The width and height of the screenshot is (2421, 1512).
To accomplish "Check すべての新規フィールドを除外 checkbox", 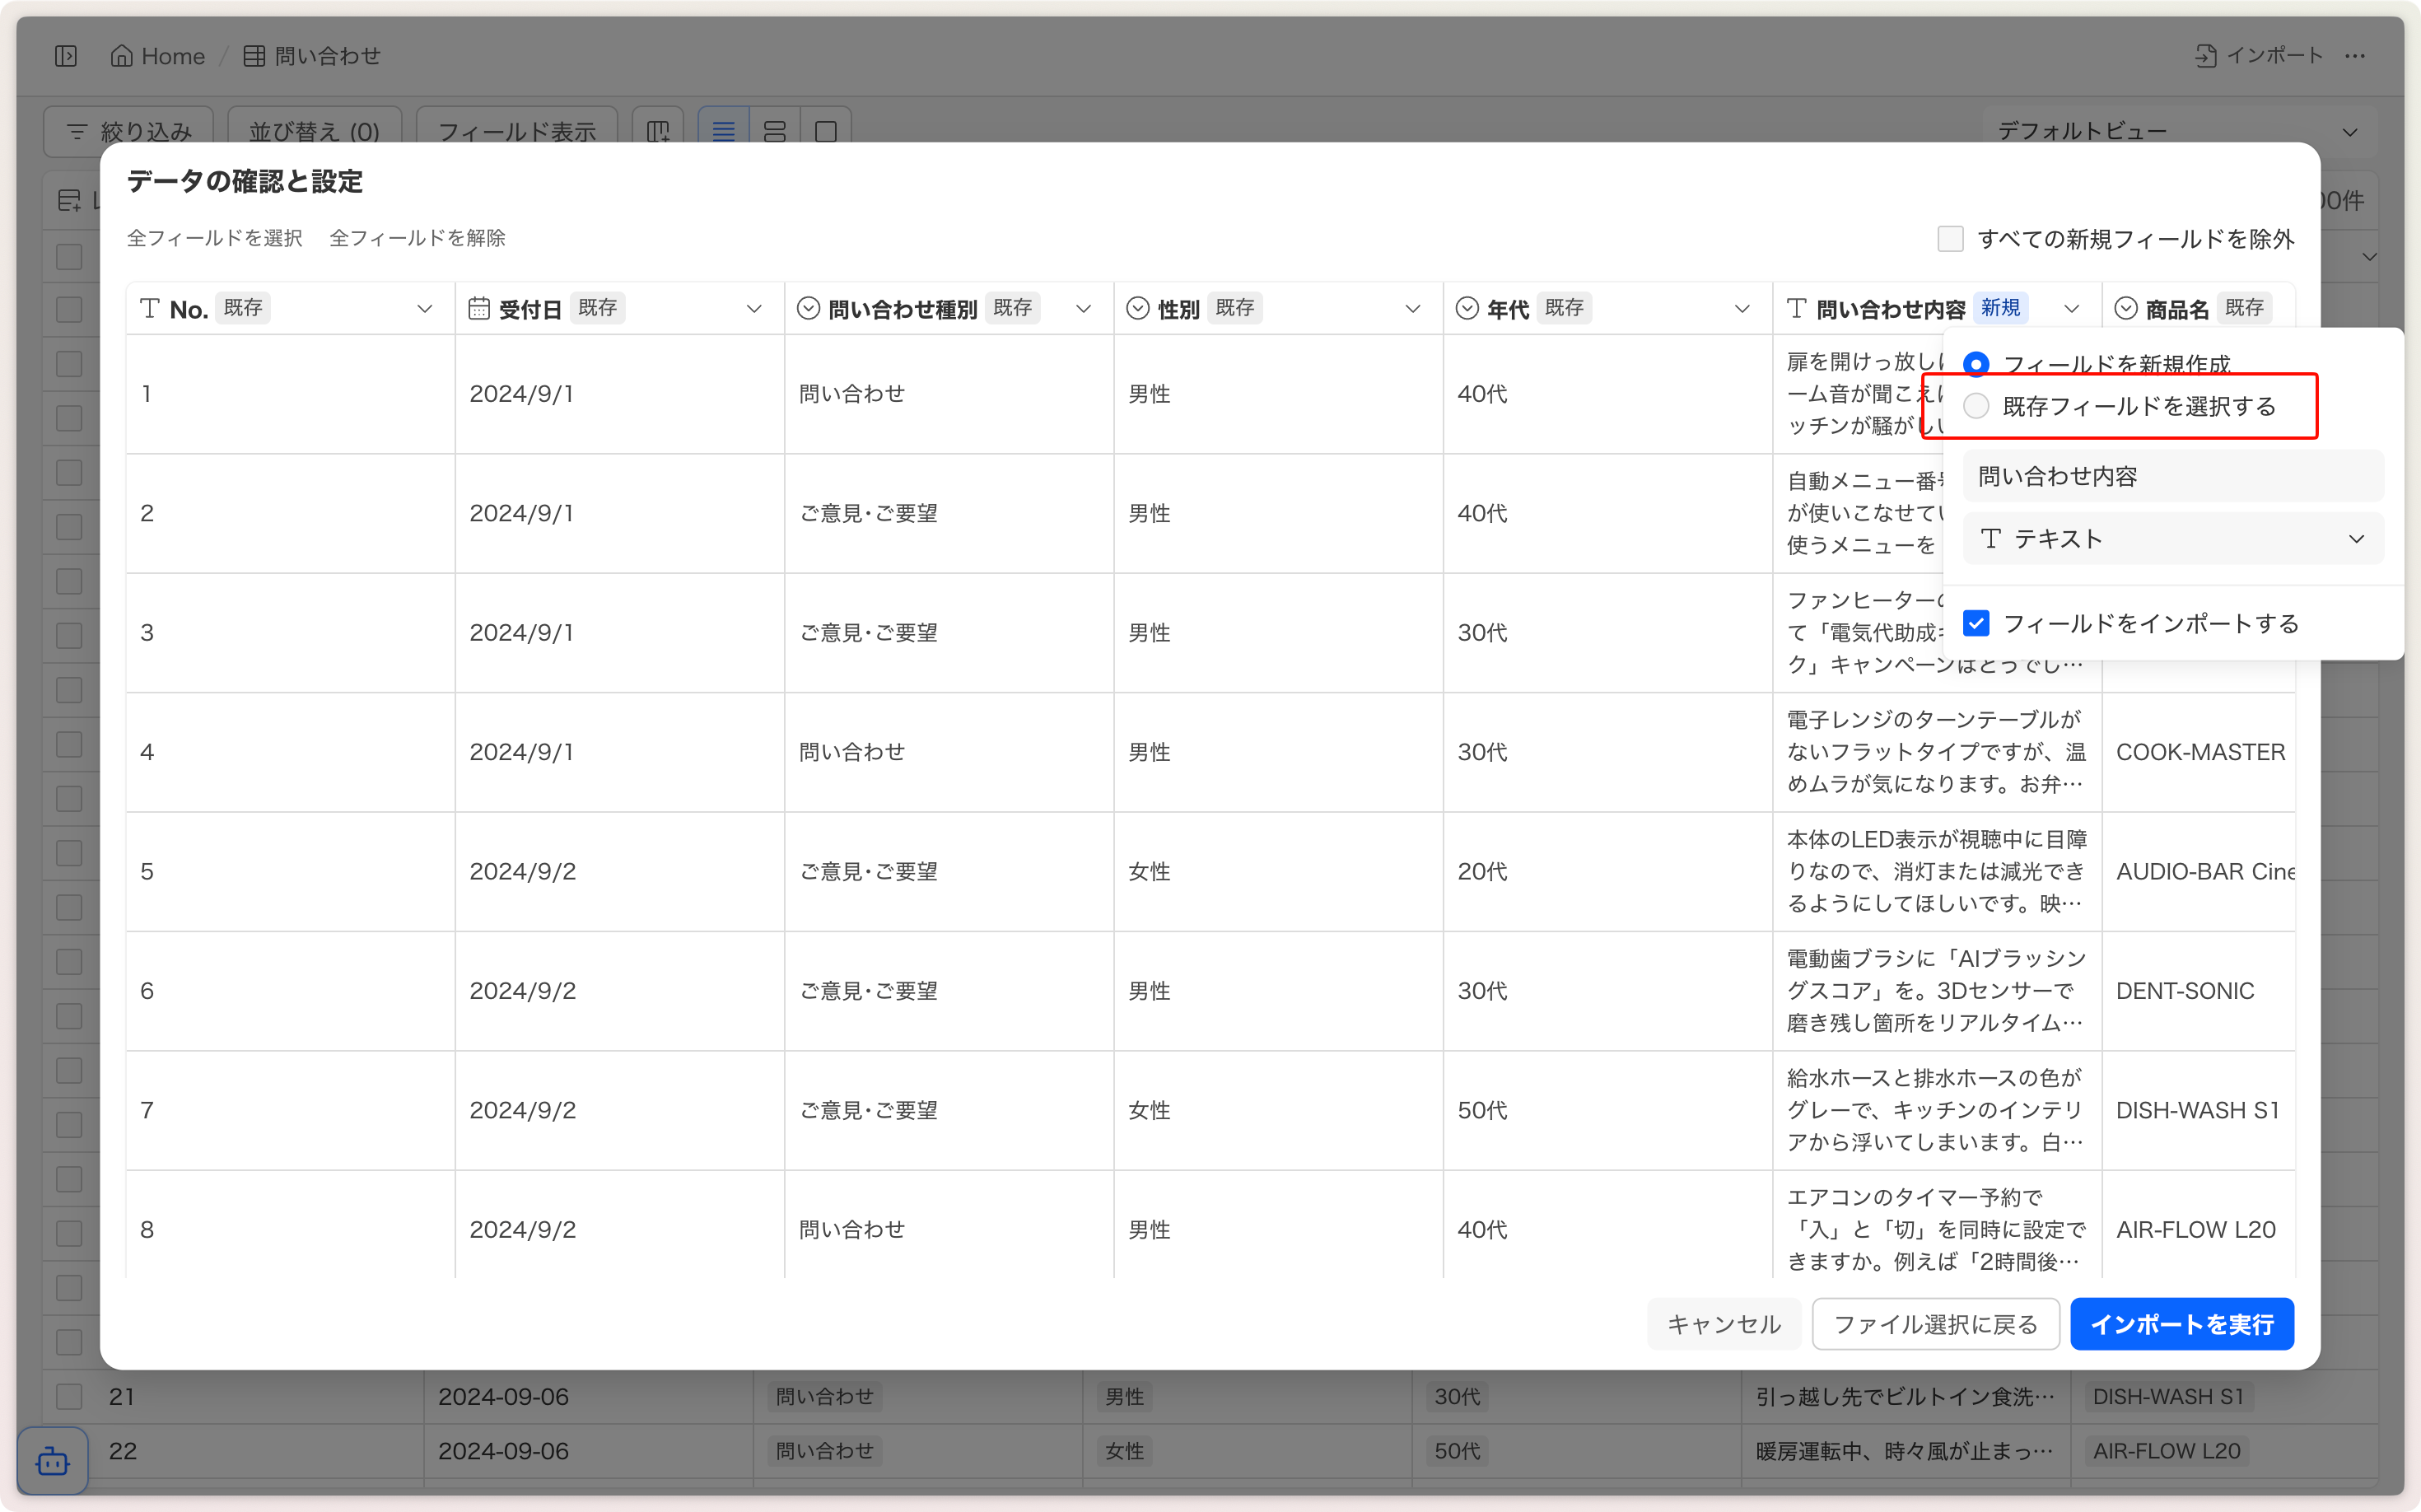I will tap(1950, 239).
